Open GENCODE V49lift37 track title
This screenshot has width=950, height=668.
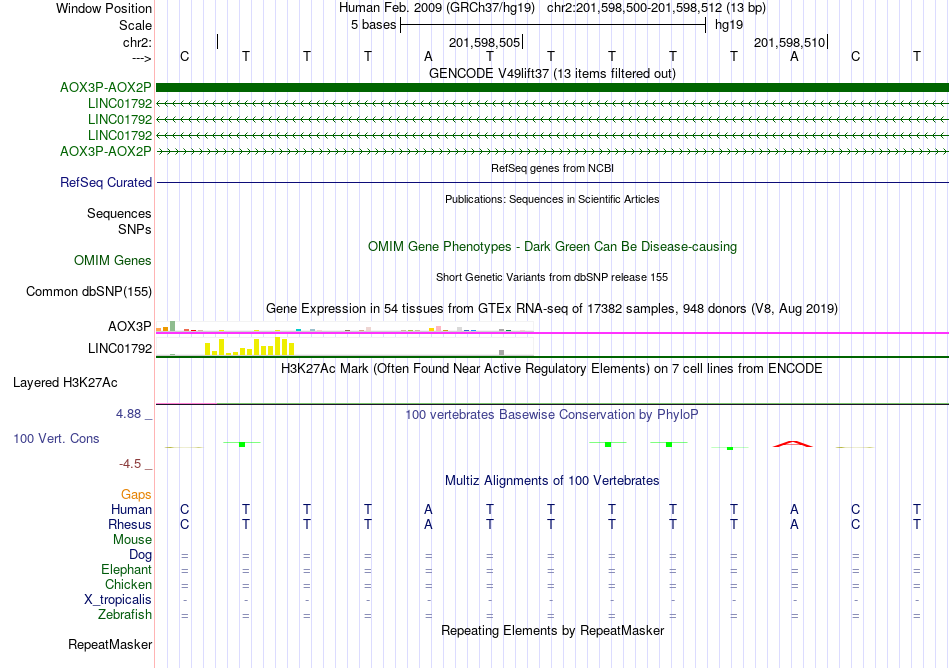point(552,73)
